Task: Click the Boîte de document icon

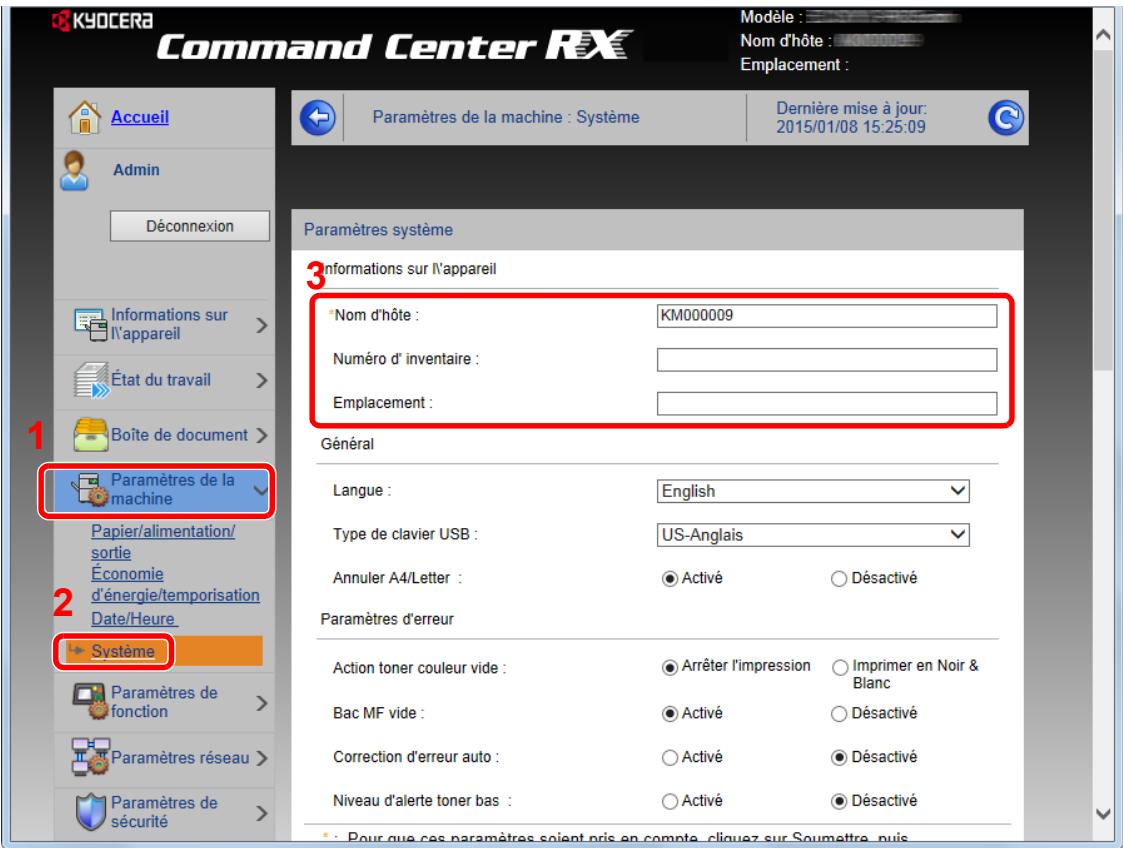Action: [x=91, y=435]
